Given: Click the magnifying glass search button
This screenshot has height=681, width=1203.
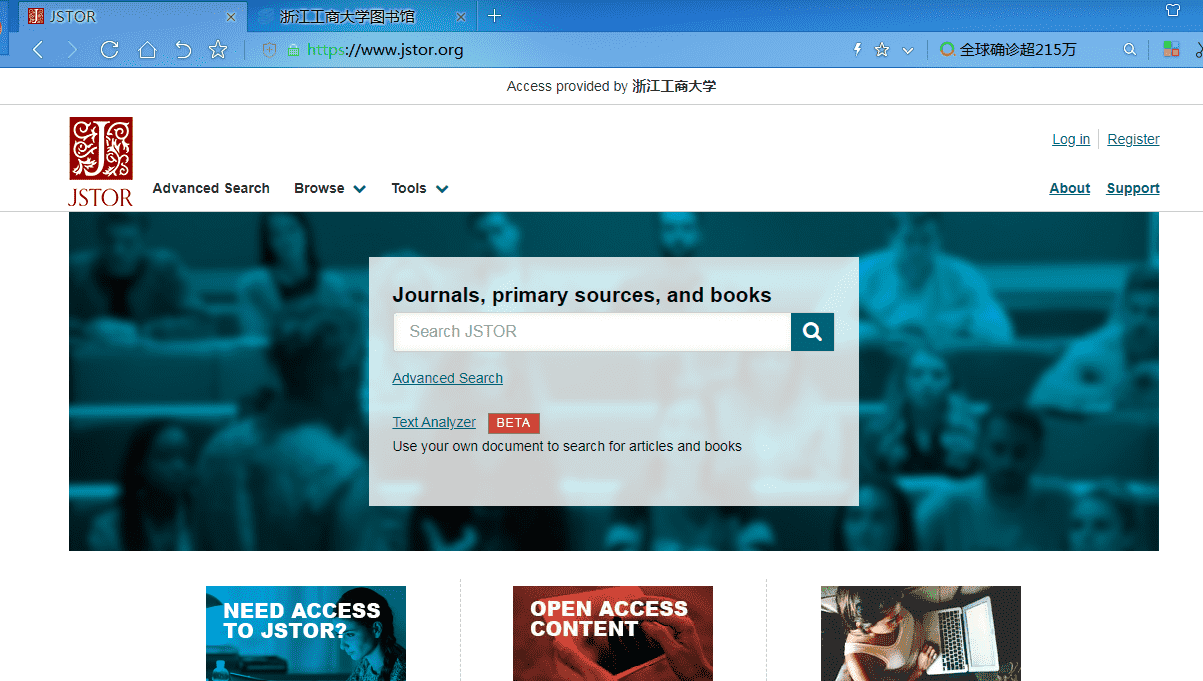Looking at the screenshot, I should coord(812,332).
